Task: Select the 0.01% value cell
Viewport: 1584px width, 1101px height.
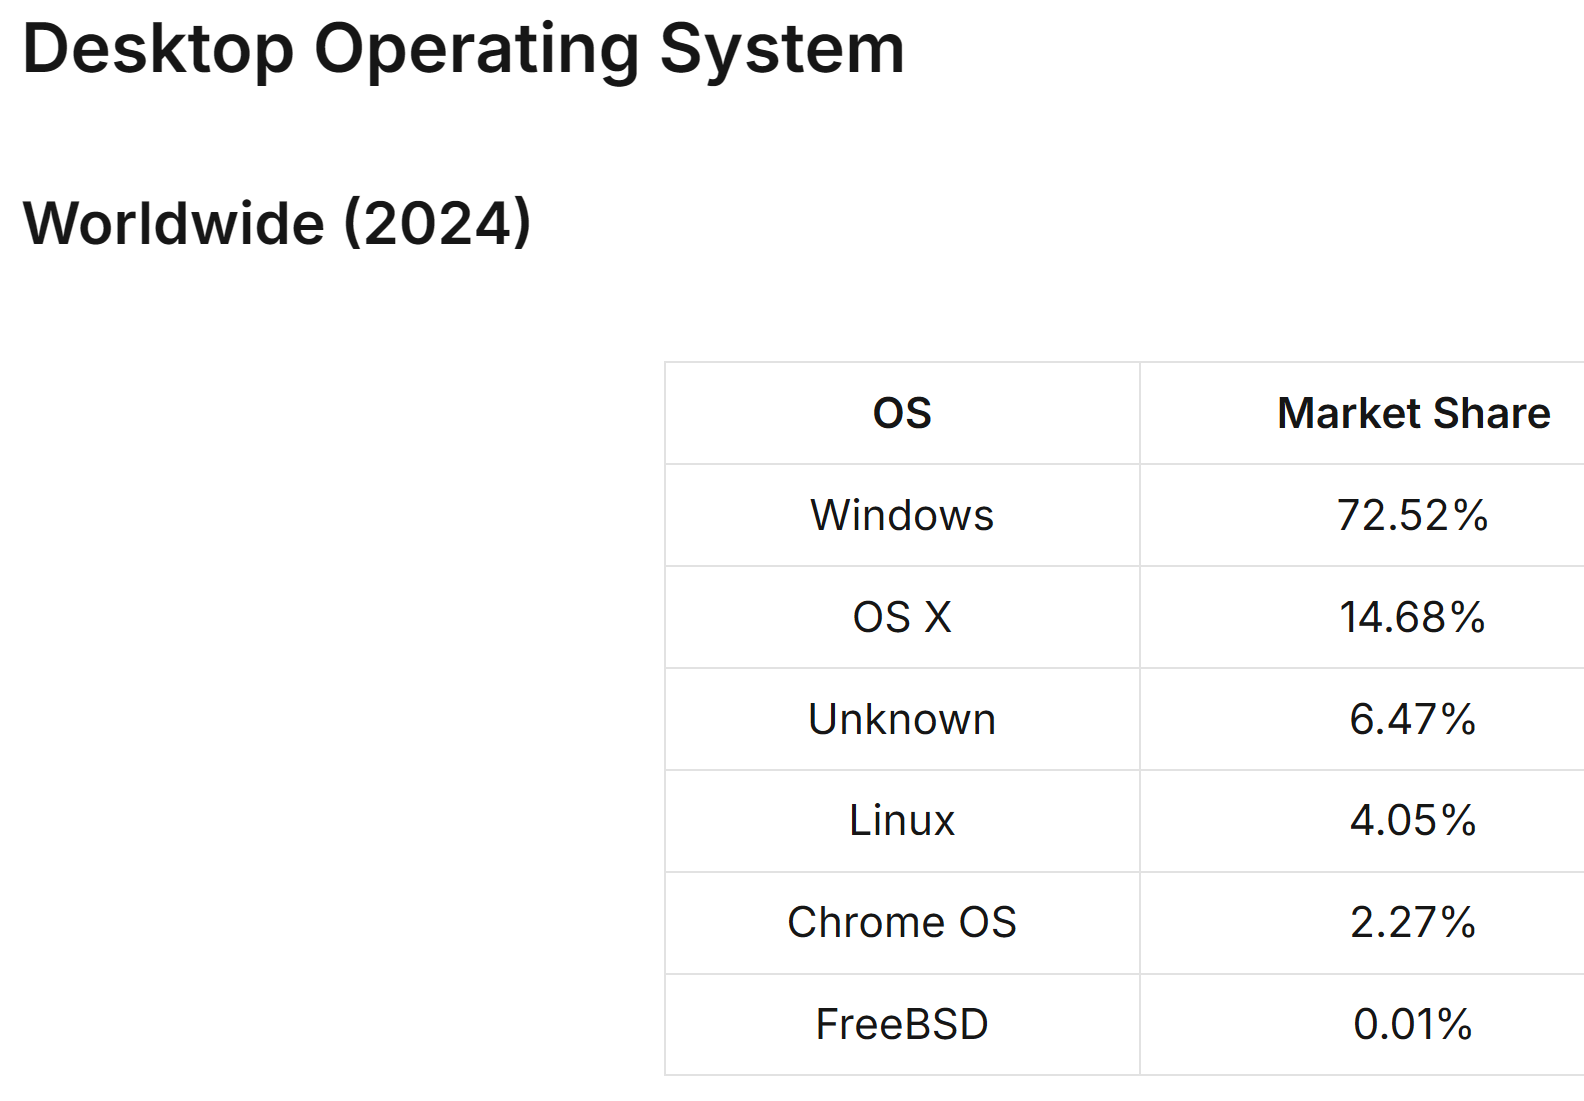Action: point(1362,1025)
